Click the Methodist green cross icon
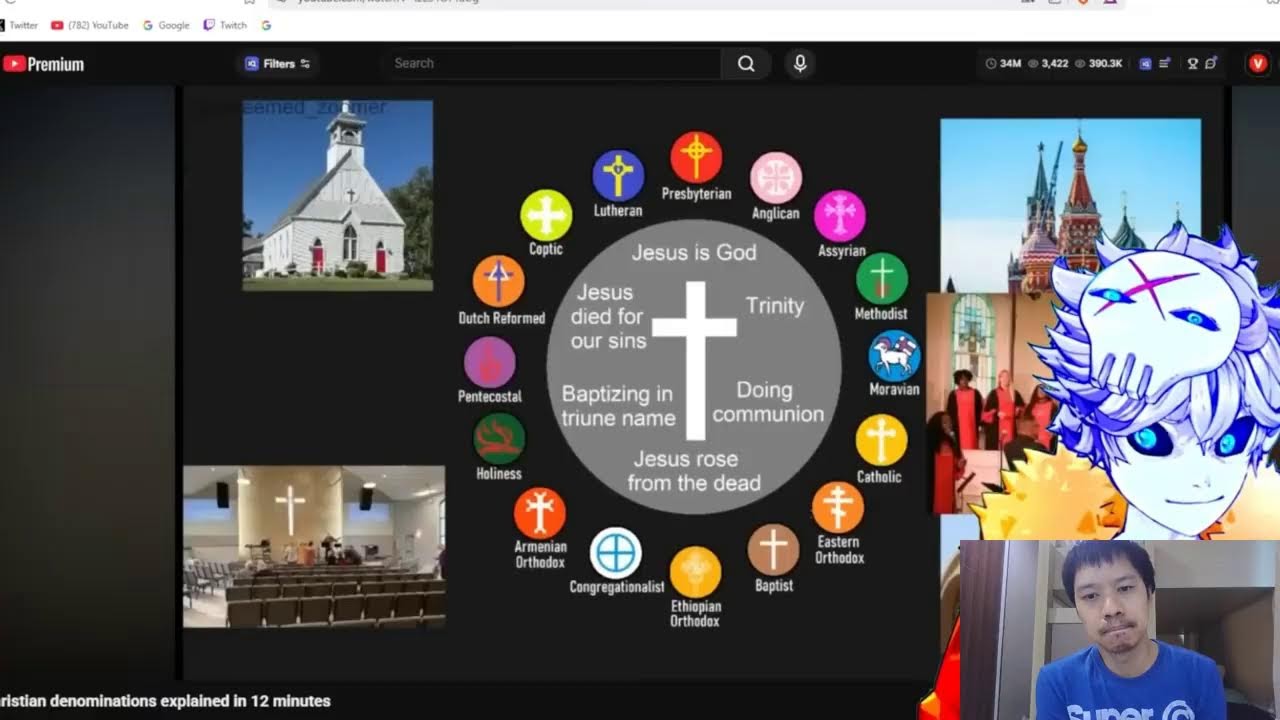1280x720 pixels. (x=881, y=278)
